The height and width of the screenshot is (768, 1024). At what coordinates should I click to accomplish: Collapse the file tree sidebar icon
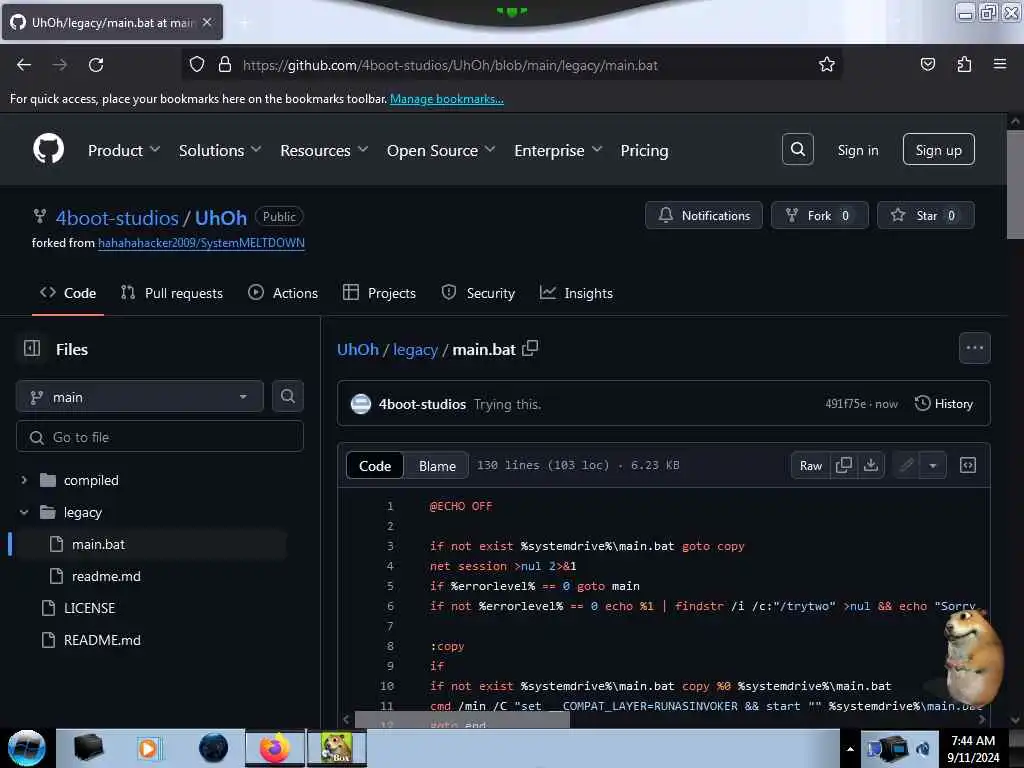point(32,349)
